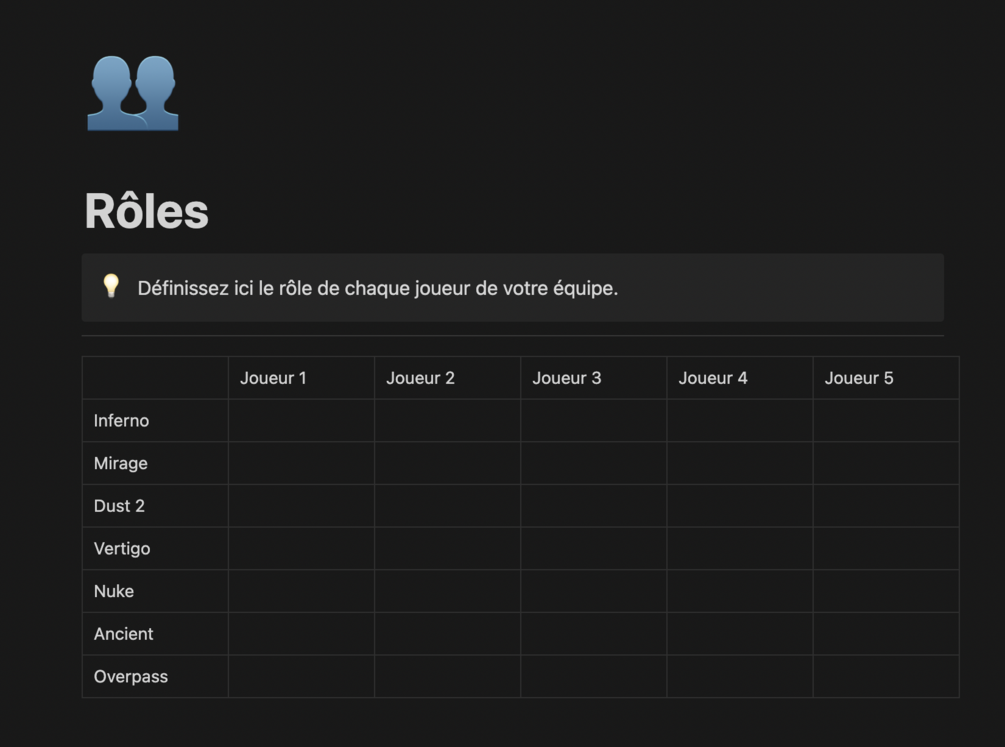
Task: Click the Mirage row label
Action: tap(120, 464)
